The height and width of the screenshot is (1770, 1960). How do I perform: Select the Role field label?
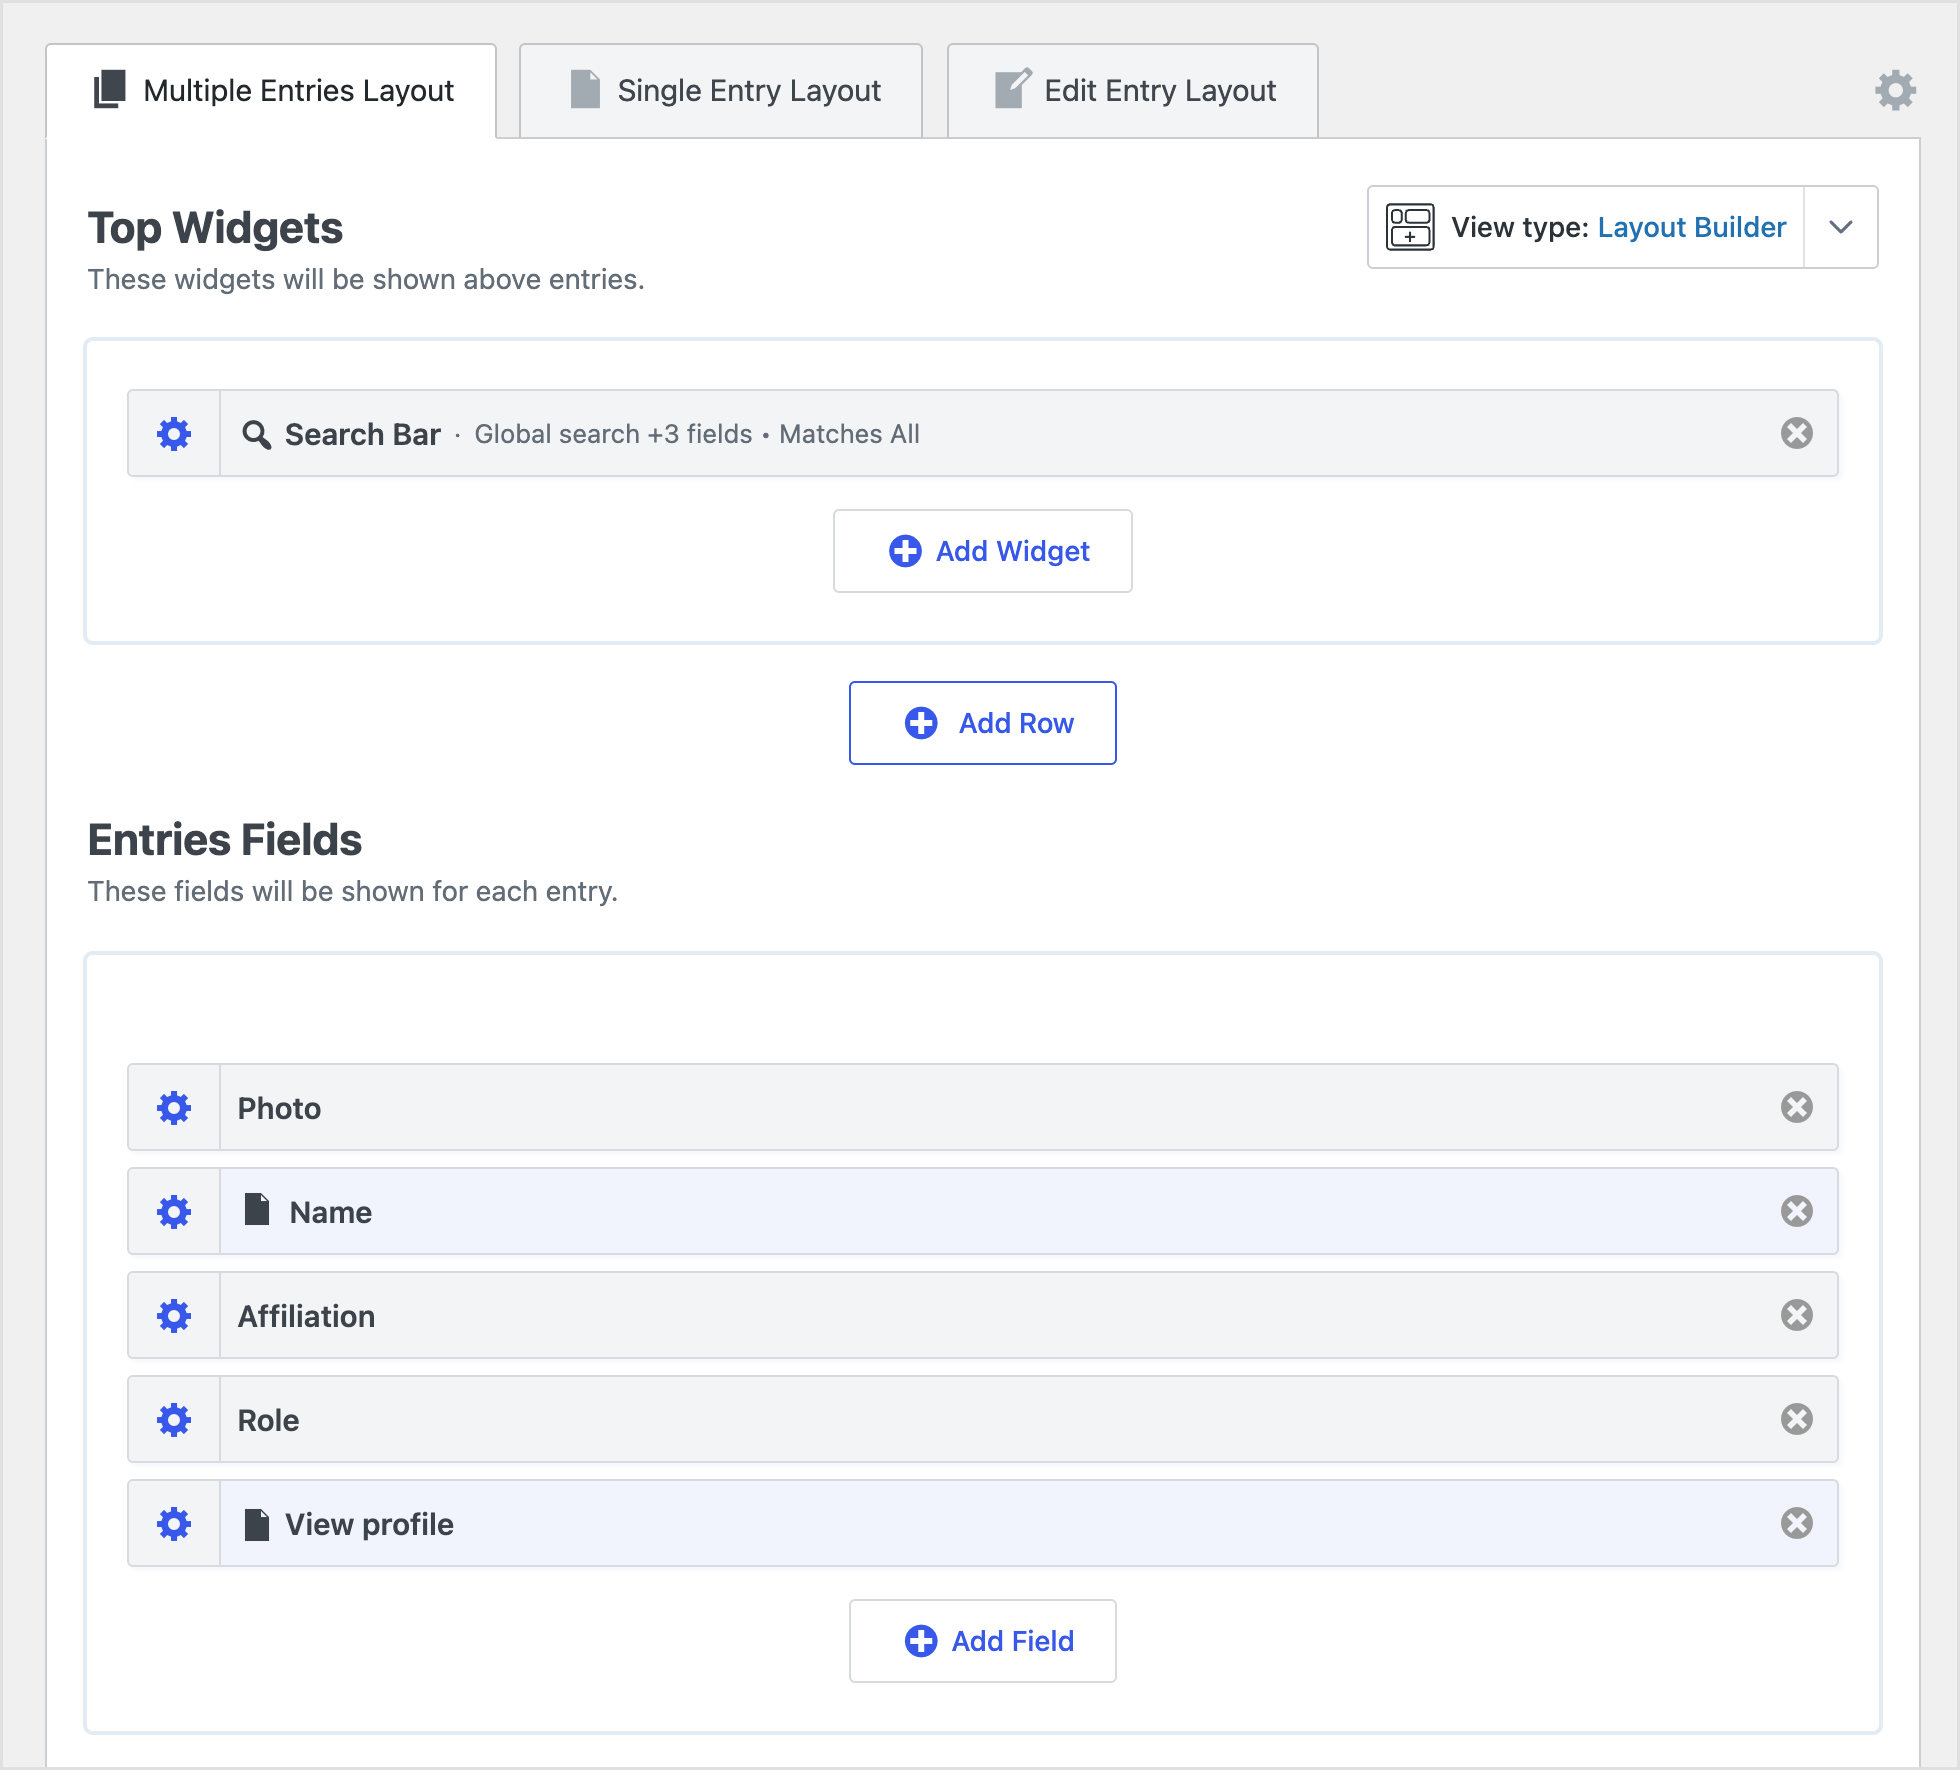[268, 1420]
